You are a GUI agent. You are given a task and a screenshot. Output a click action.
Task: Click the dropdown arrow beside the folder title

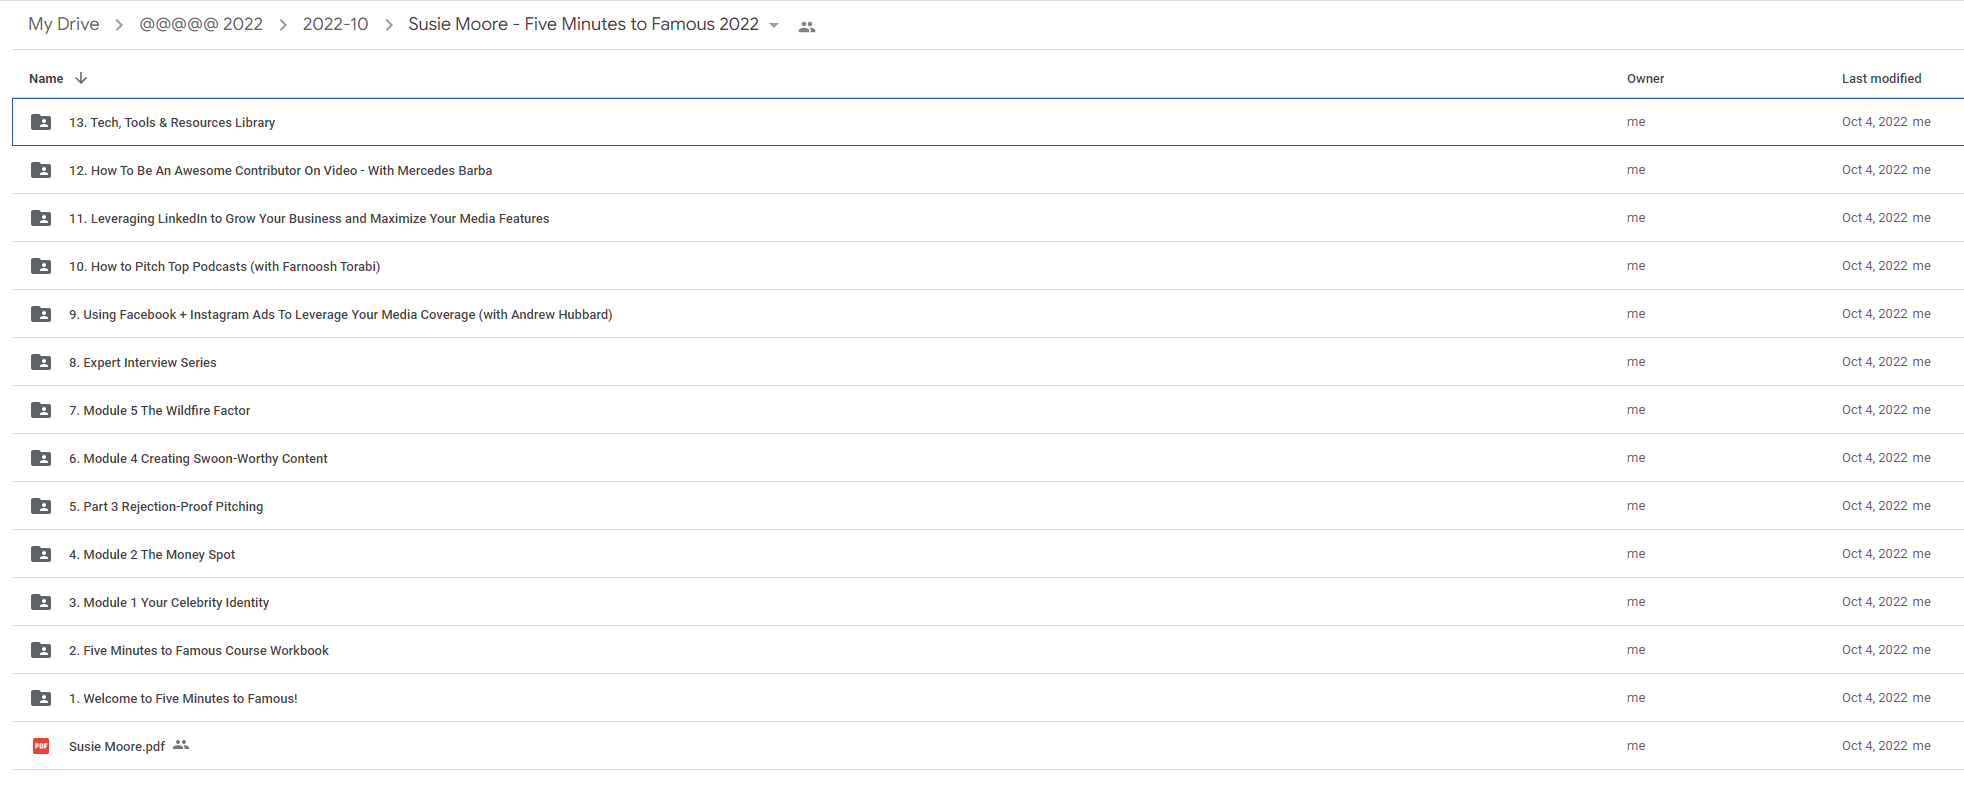pyautogui.click(x=774, y=26)
